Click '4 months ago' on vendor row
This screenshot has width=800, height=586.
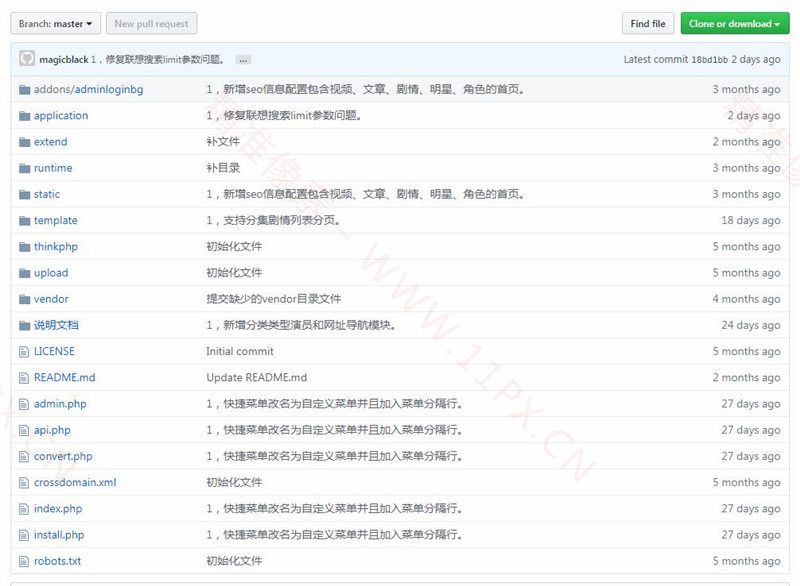[x=746, y=299]
